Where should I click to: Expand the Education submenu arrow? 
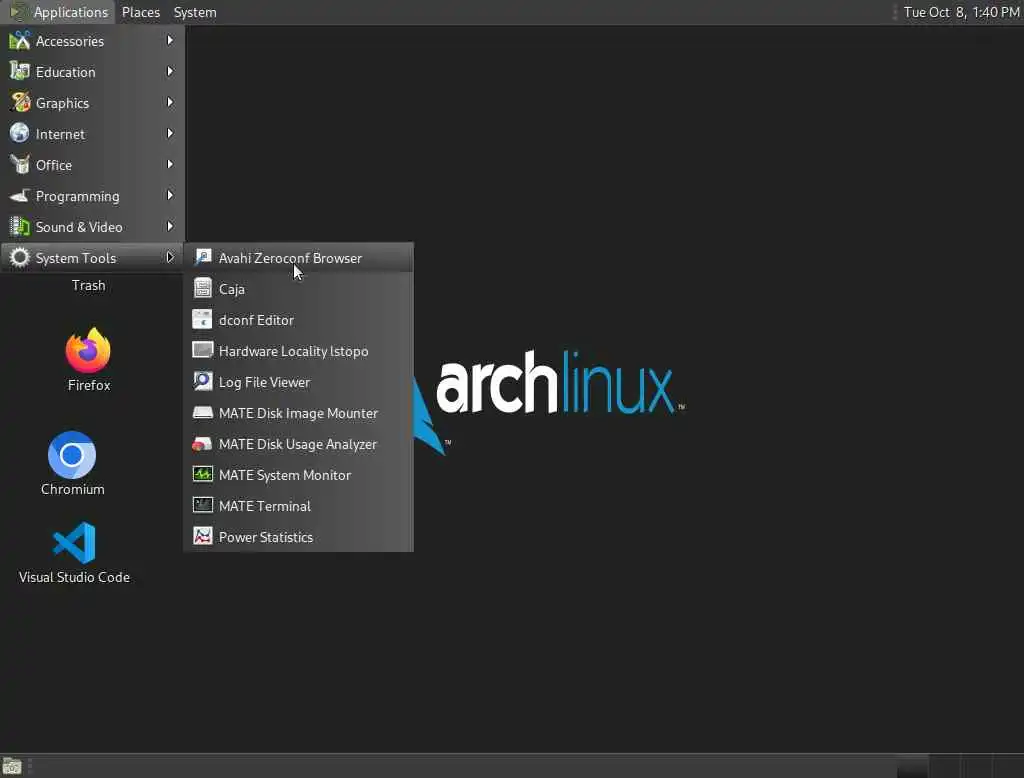click(170, 71)
